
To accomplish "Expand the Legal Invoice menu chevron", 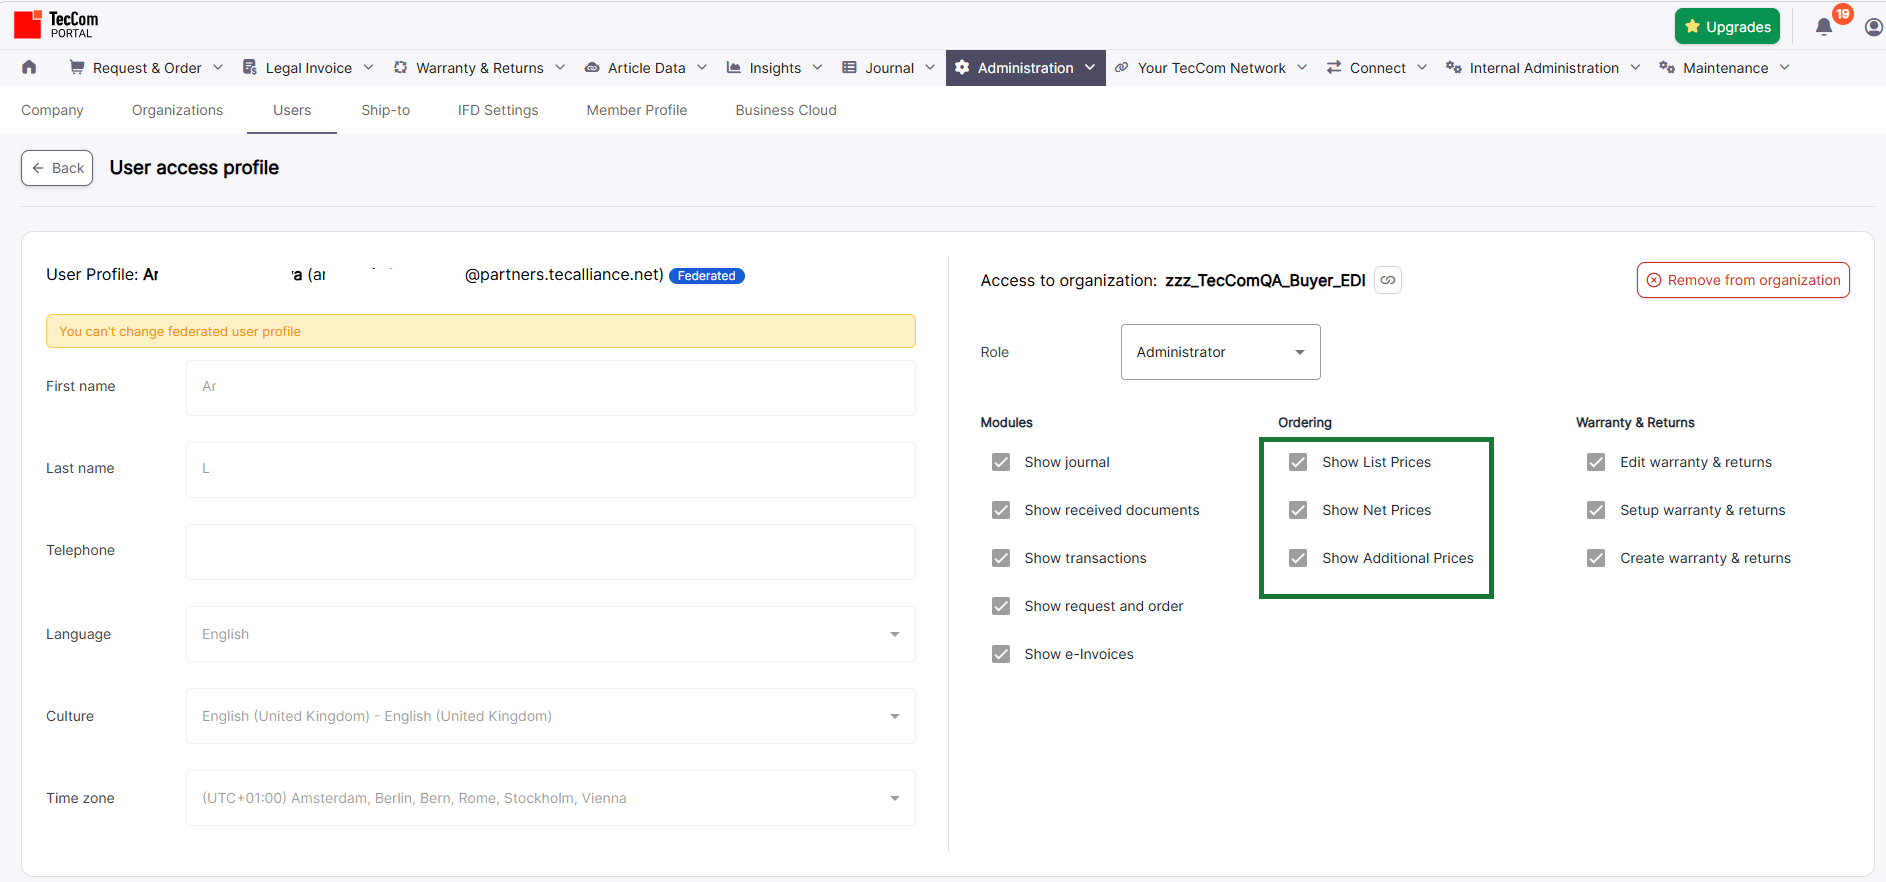I will tap(368, 67).
